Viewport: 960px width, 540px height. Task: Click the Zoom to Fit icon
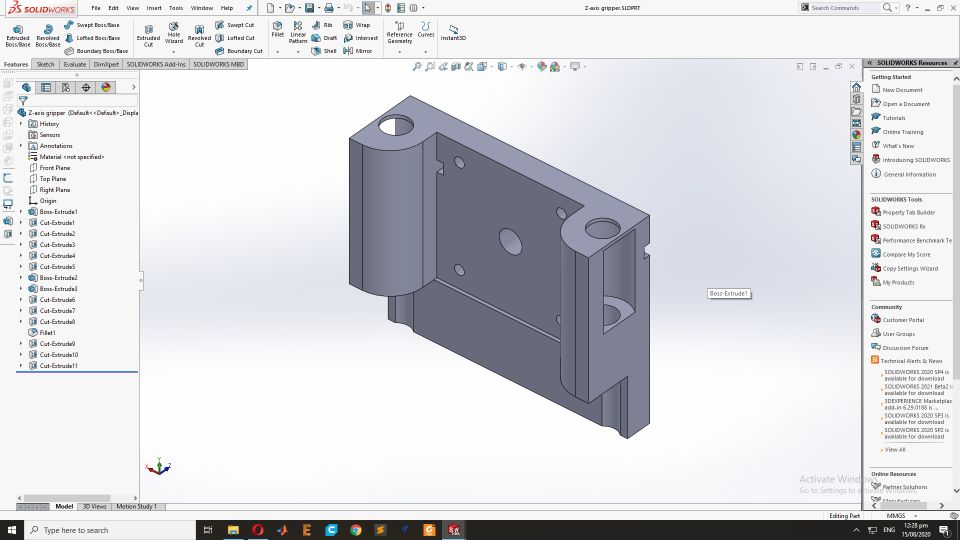[x=417, y=66]
